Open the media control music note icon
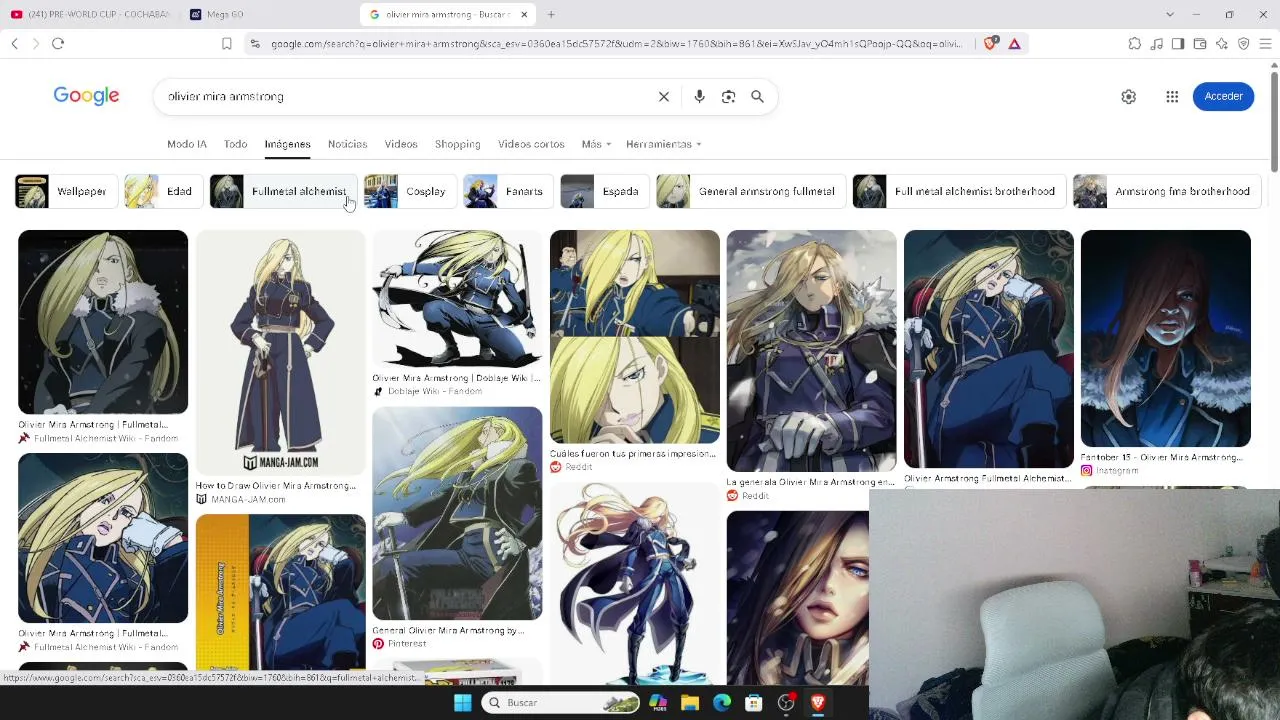Screen dimensions: 1280x720 (x=1156, y=44)
